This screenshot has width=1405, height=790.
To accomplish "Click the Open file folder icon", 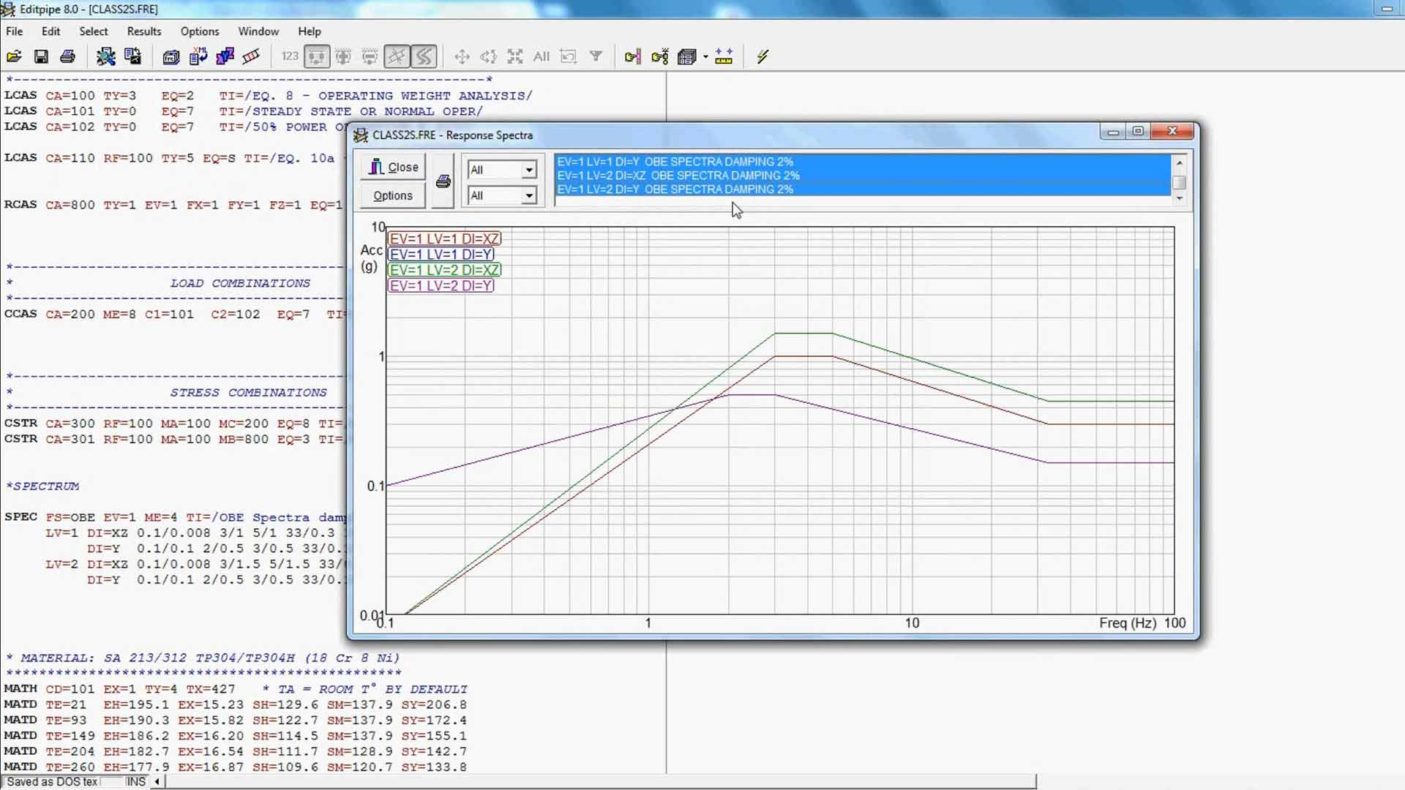I will coord(14,57).
